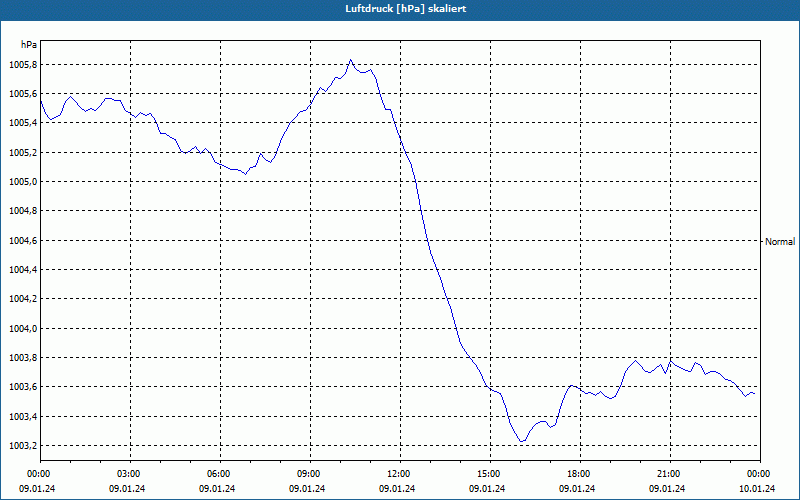The height and width of the screenshot is (500, 800).
Task: Click the 06:00 time axis label
Action: point(220,474)
